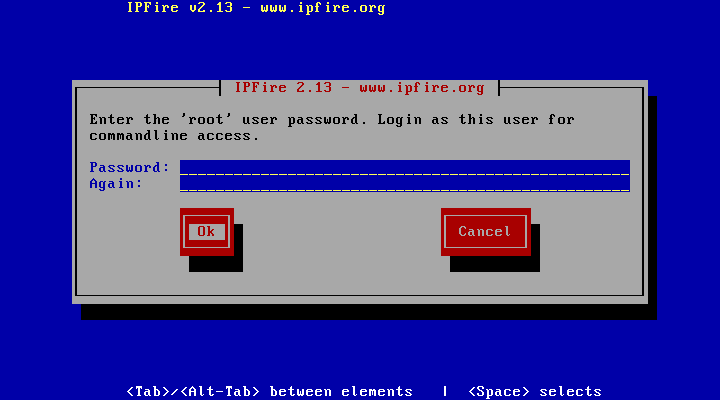Click the empty gray area between Ok and Cancel

point(338,232)
